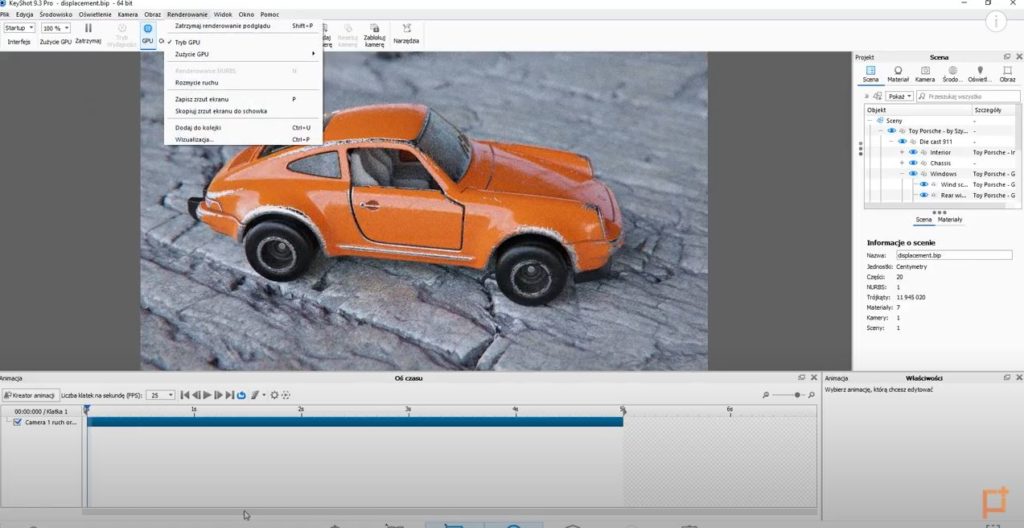Click the zoom-in magnifier beside timeline zoom slider
1024x528 pixels.
811,395
